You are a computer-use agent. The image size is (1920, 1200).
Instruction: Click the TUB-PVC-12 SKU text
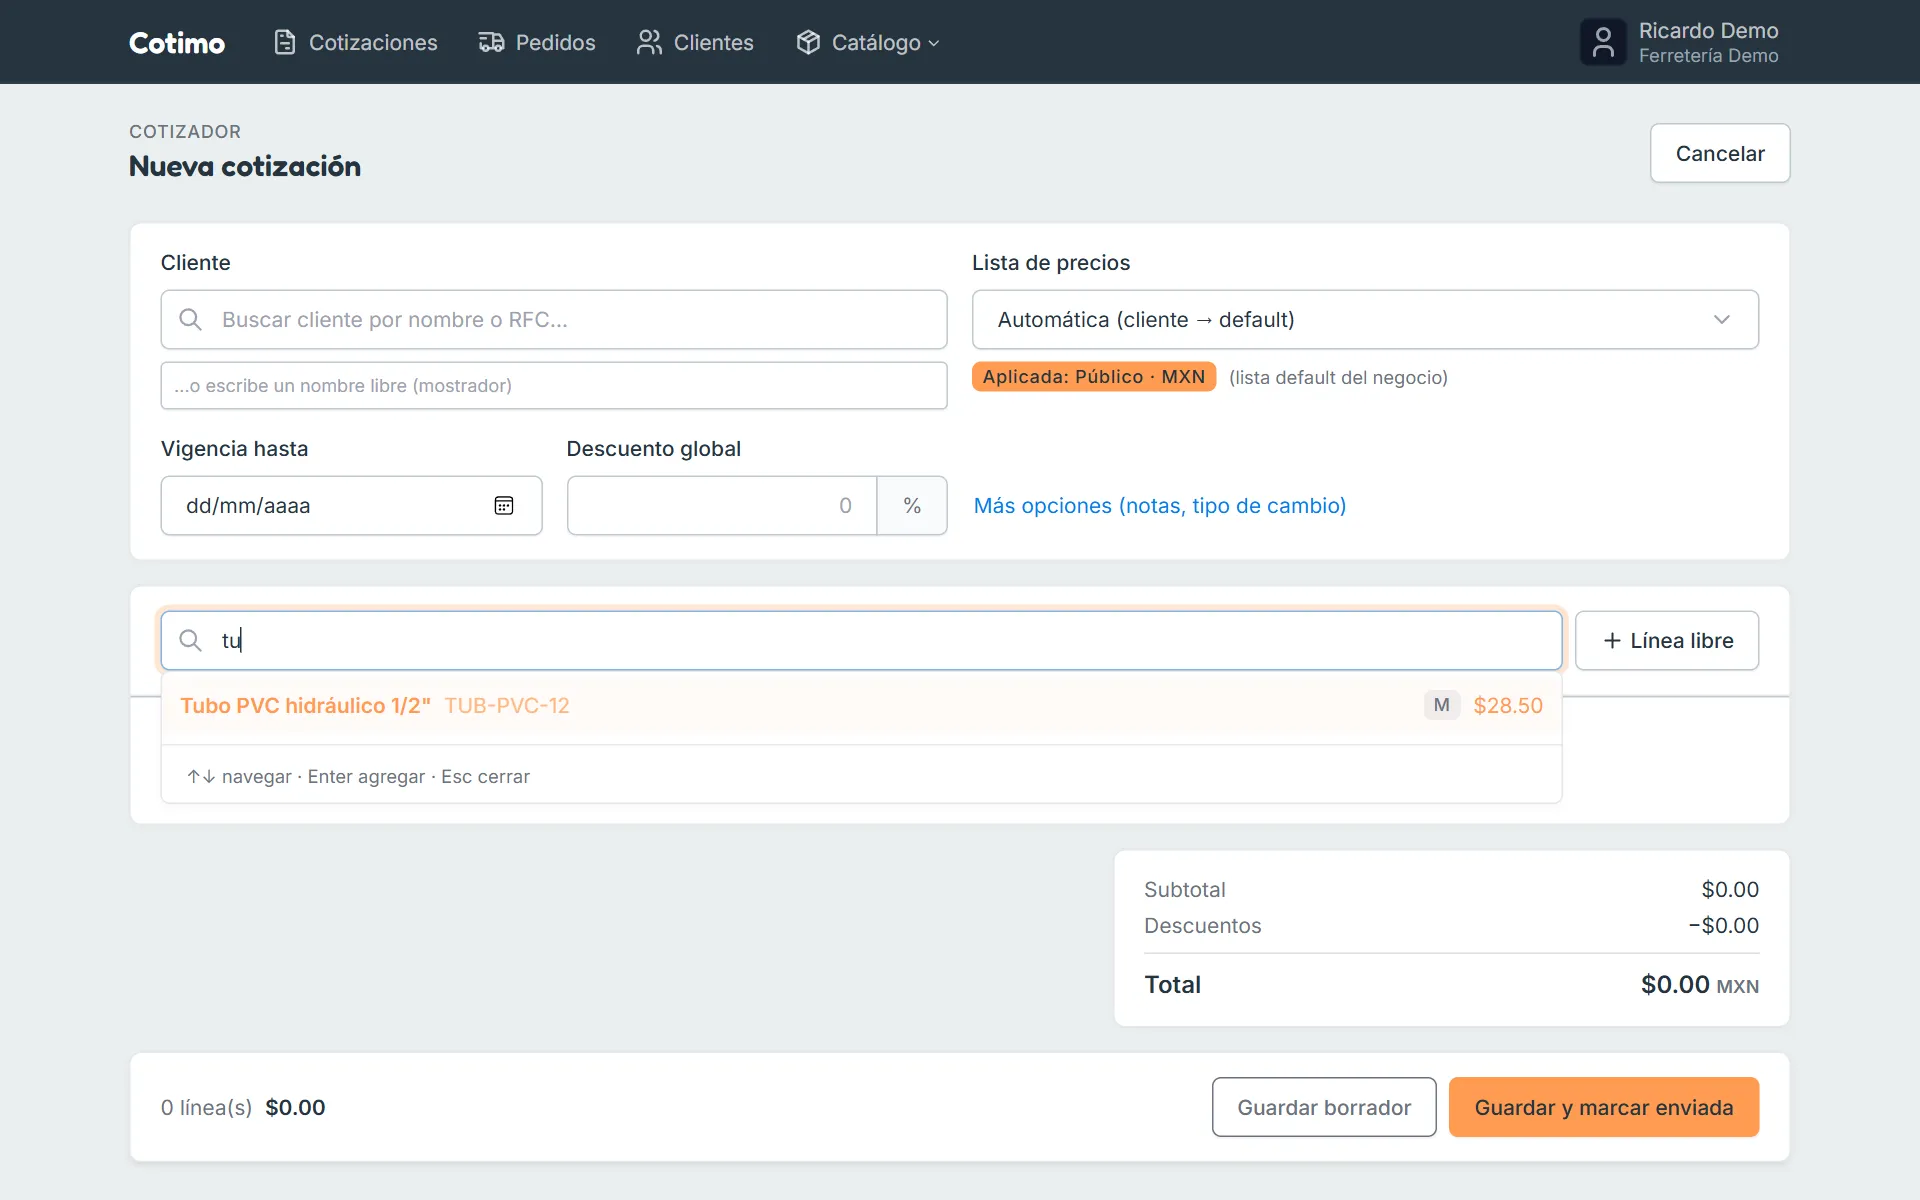507,705
